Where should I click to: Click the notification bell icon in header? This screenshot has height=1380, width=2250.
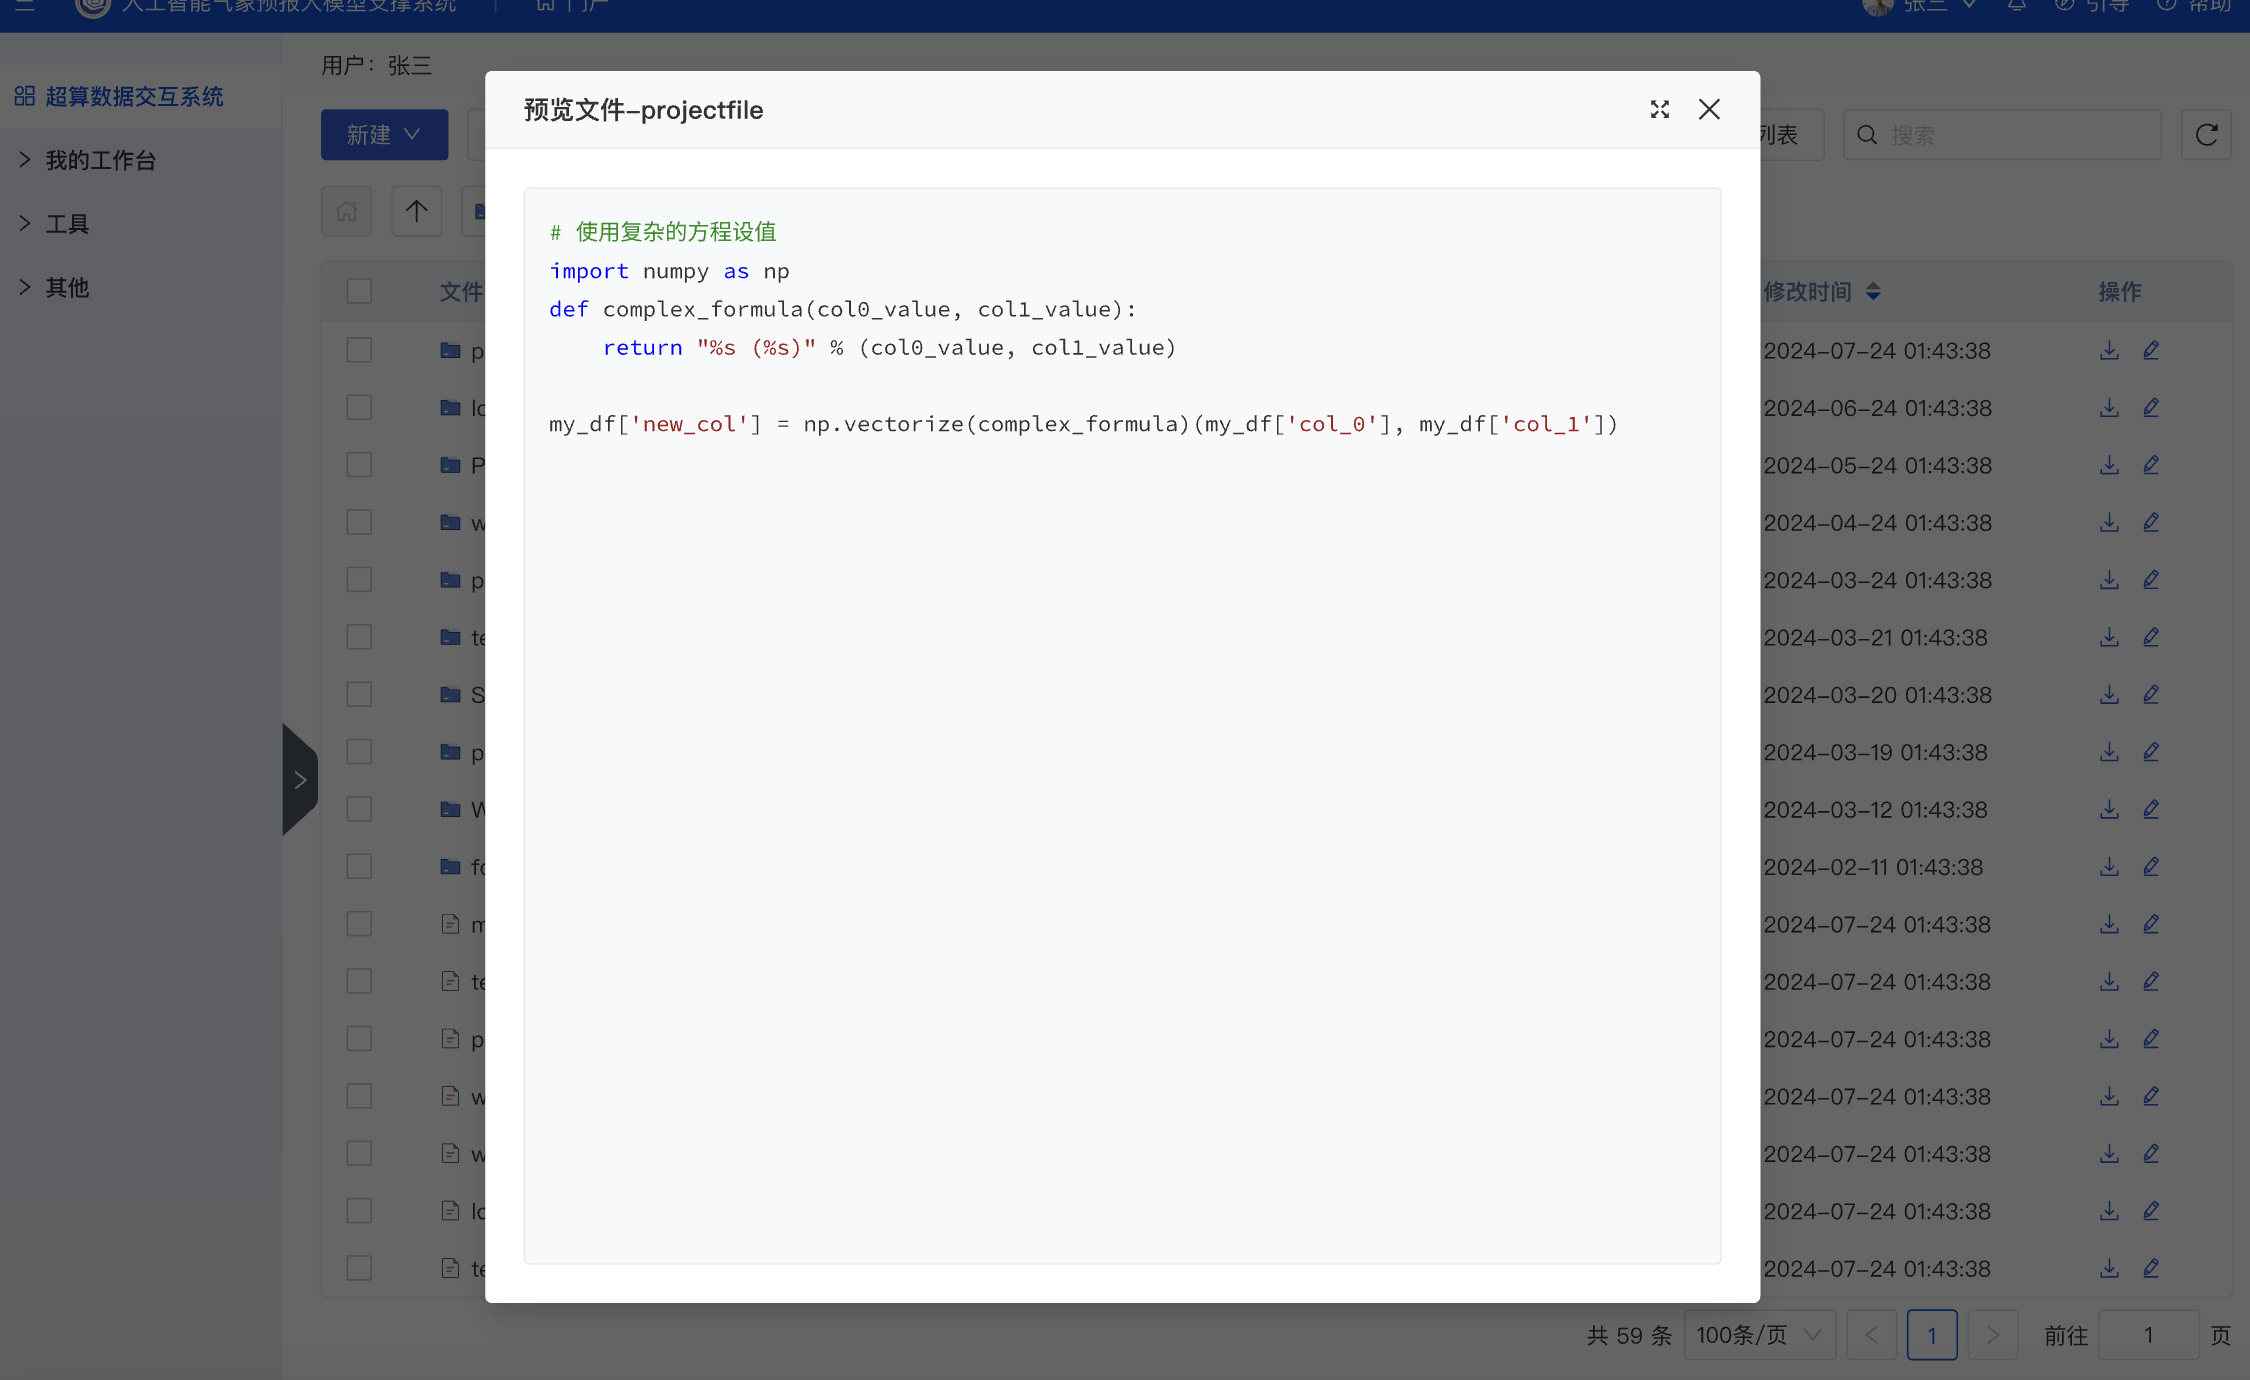[x=2016, y=6]
